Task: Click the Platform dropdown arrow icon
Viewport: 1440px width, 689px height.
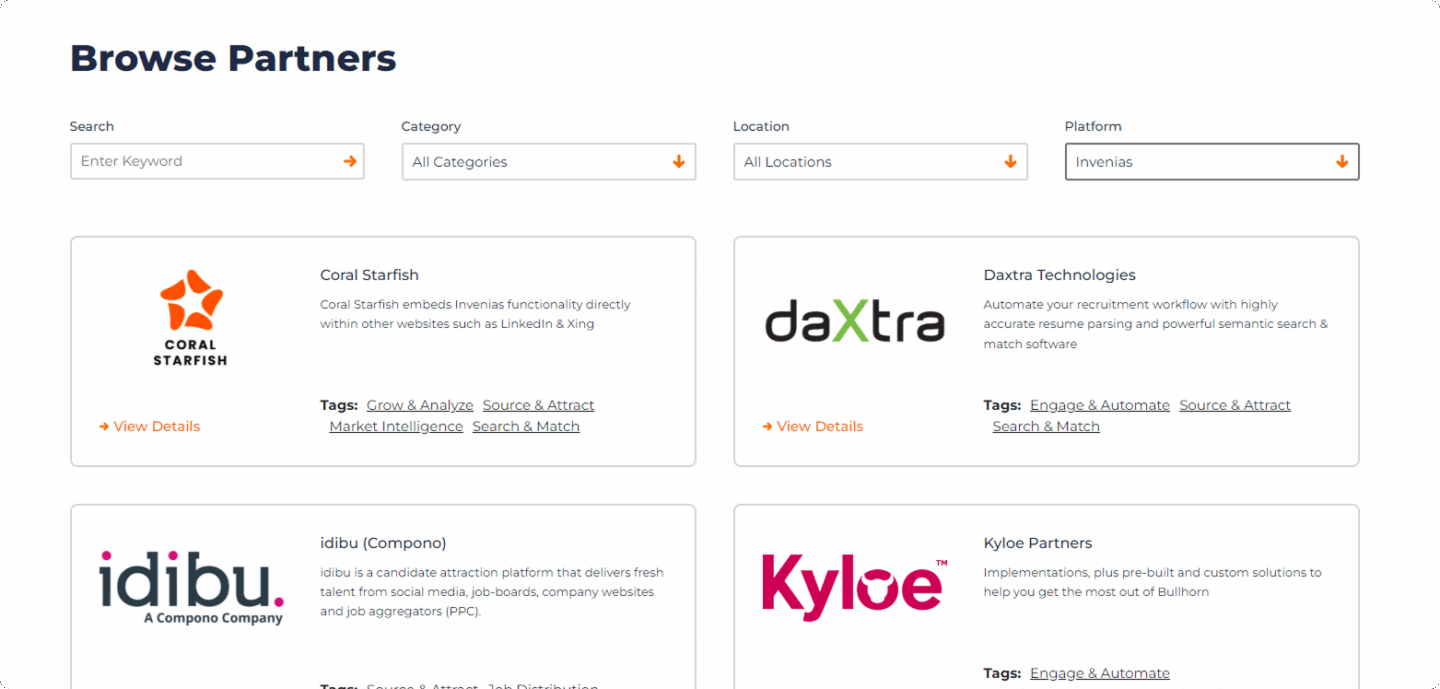Action: pos(1342,161)
